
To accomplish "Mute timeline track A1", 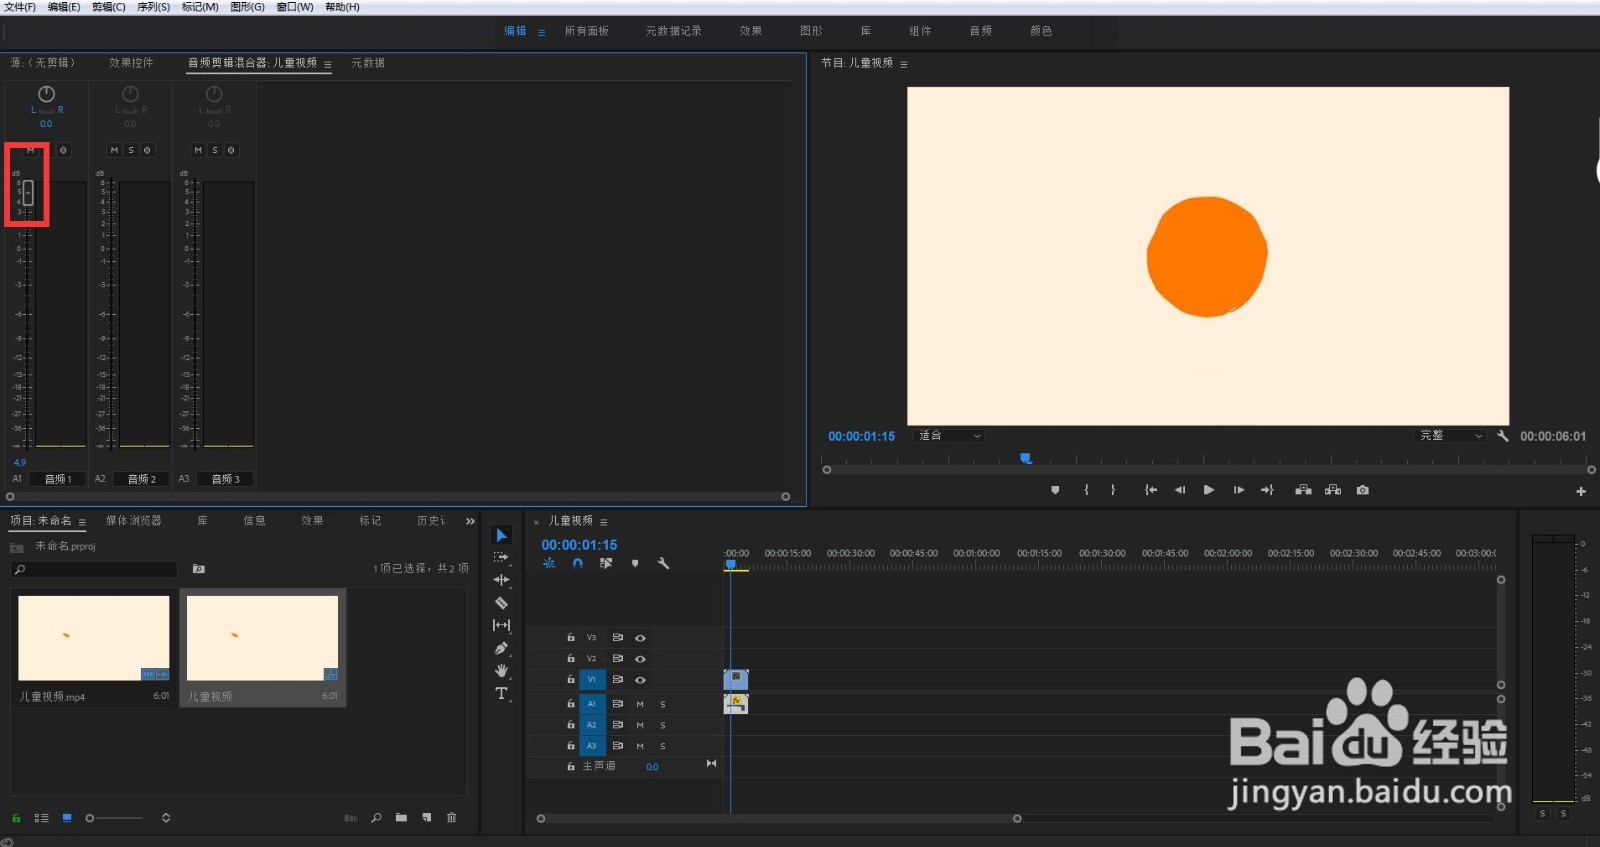I will pyautogui.click(x=640, y=704).
